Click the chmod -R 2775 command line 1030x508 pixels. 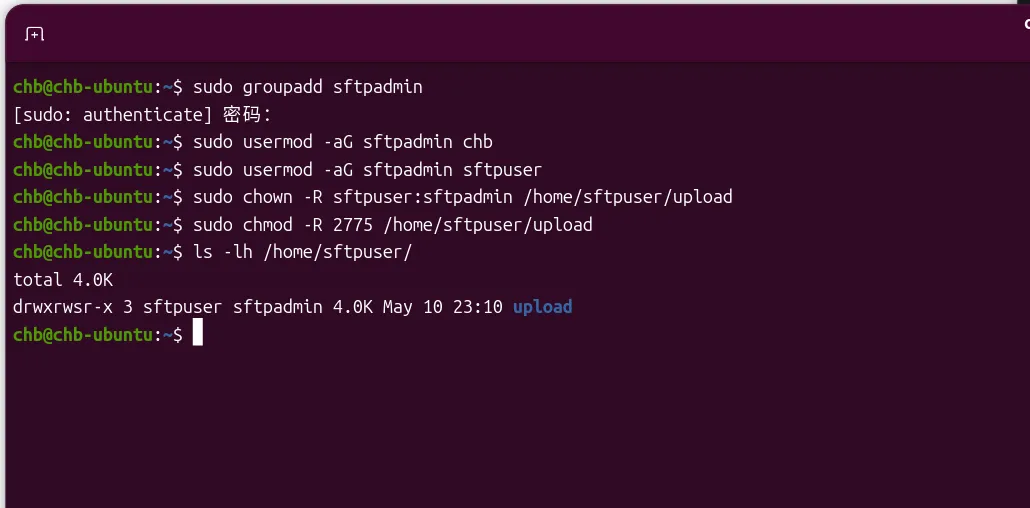click(393, 225)
